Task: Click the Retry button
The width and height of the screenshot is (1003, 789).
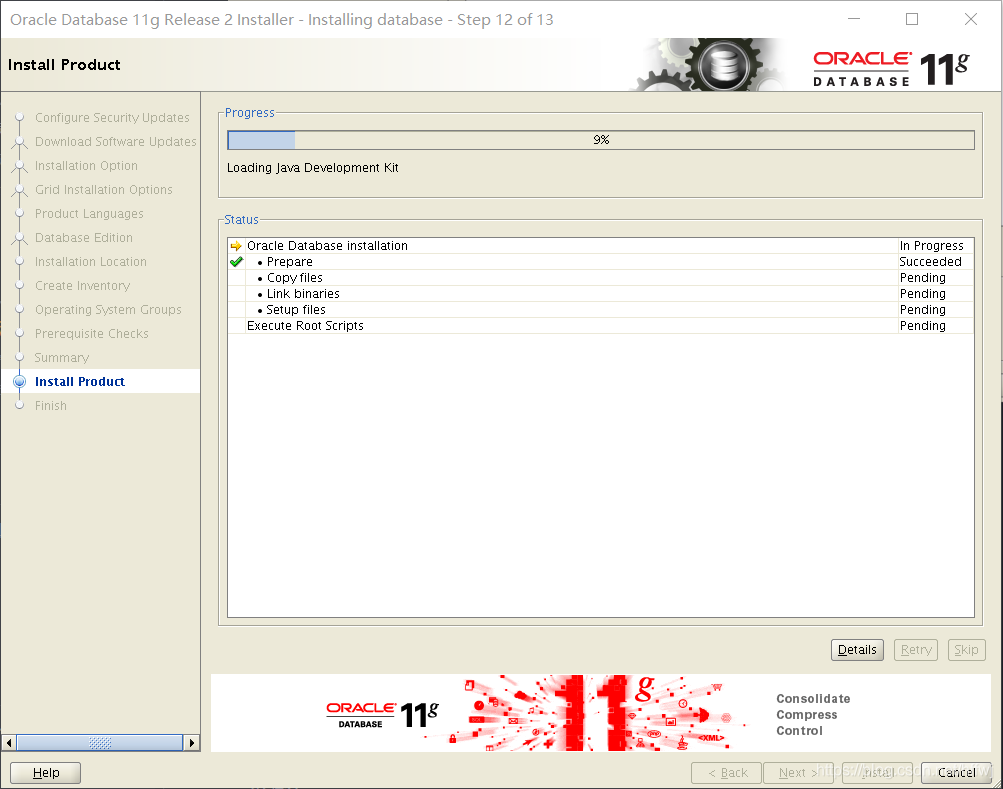Action: 916,650
